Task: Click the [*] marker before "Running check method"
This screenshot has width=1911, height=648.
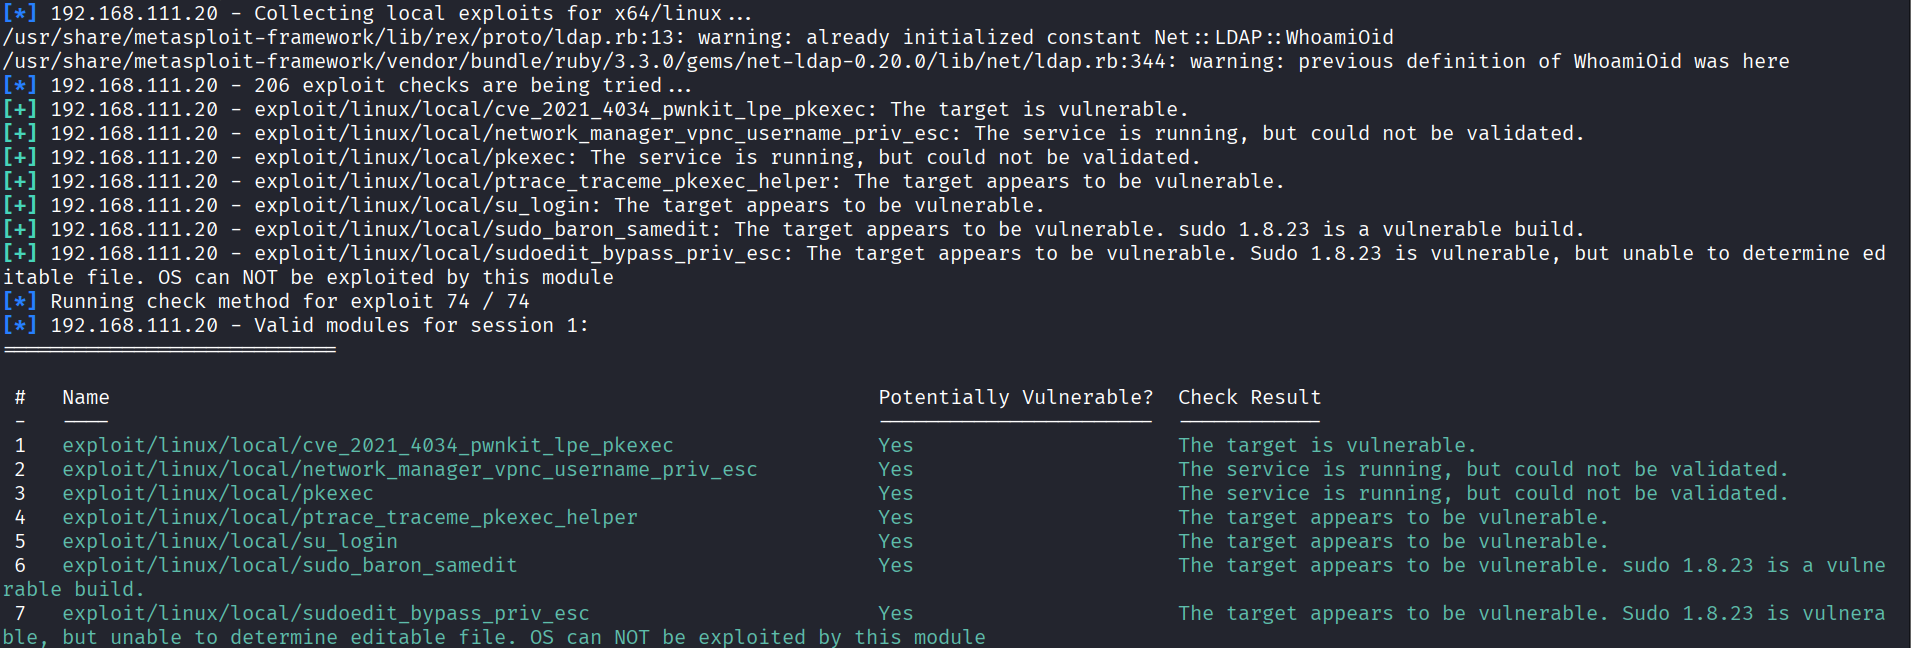Action: click(19, 301)
